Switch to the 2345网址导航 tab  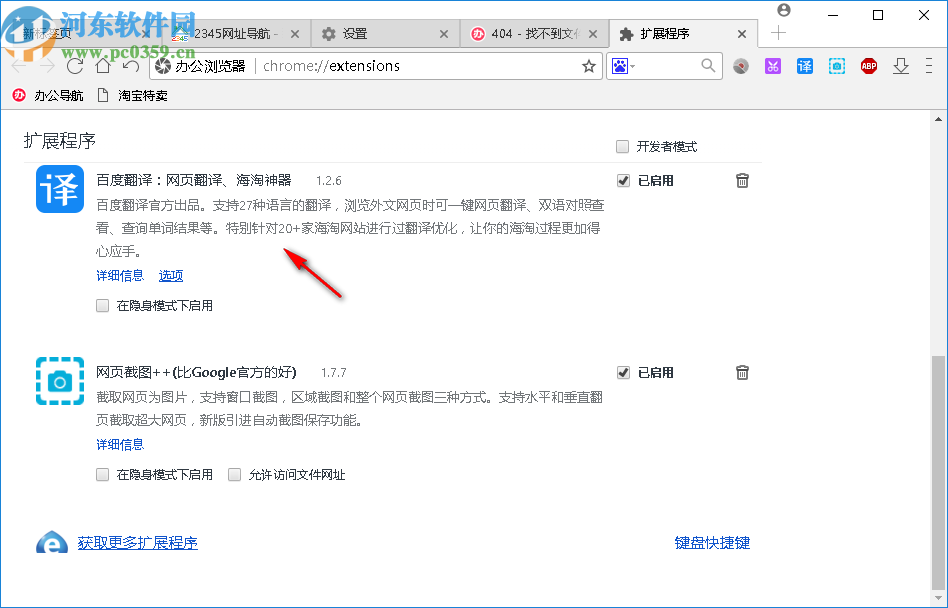pos(228,33)
